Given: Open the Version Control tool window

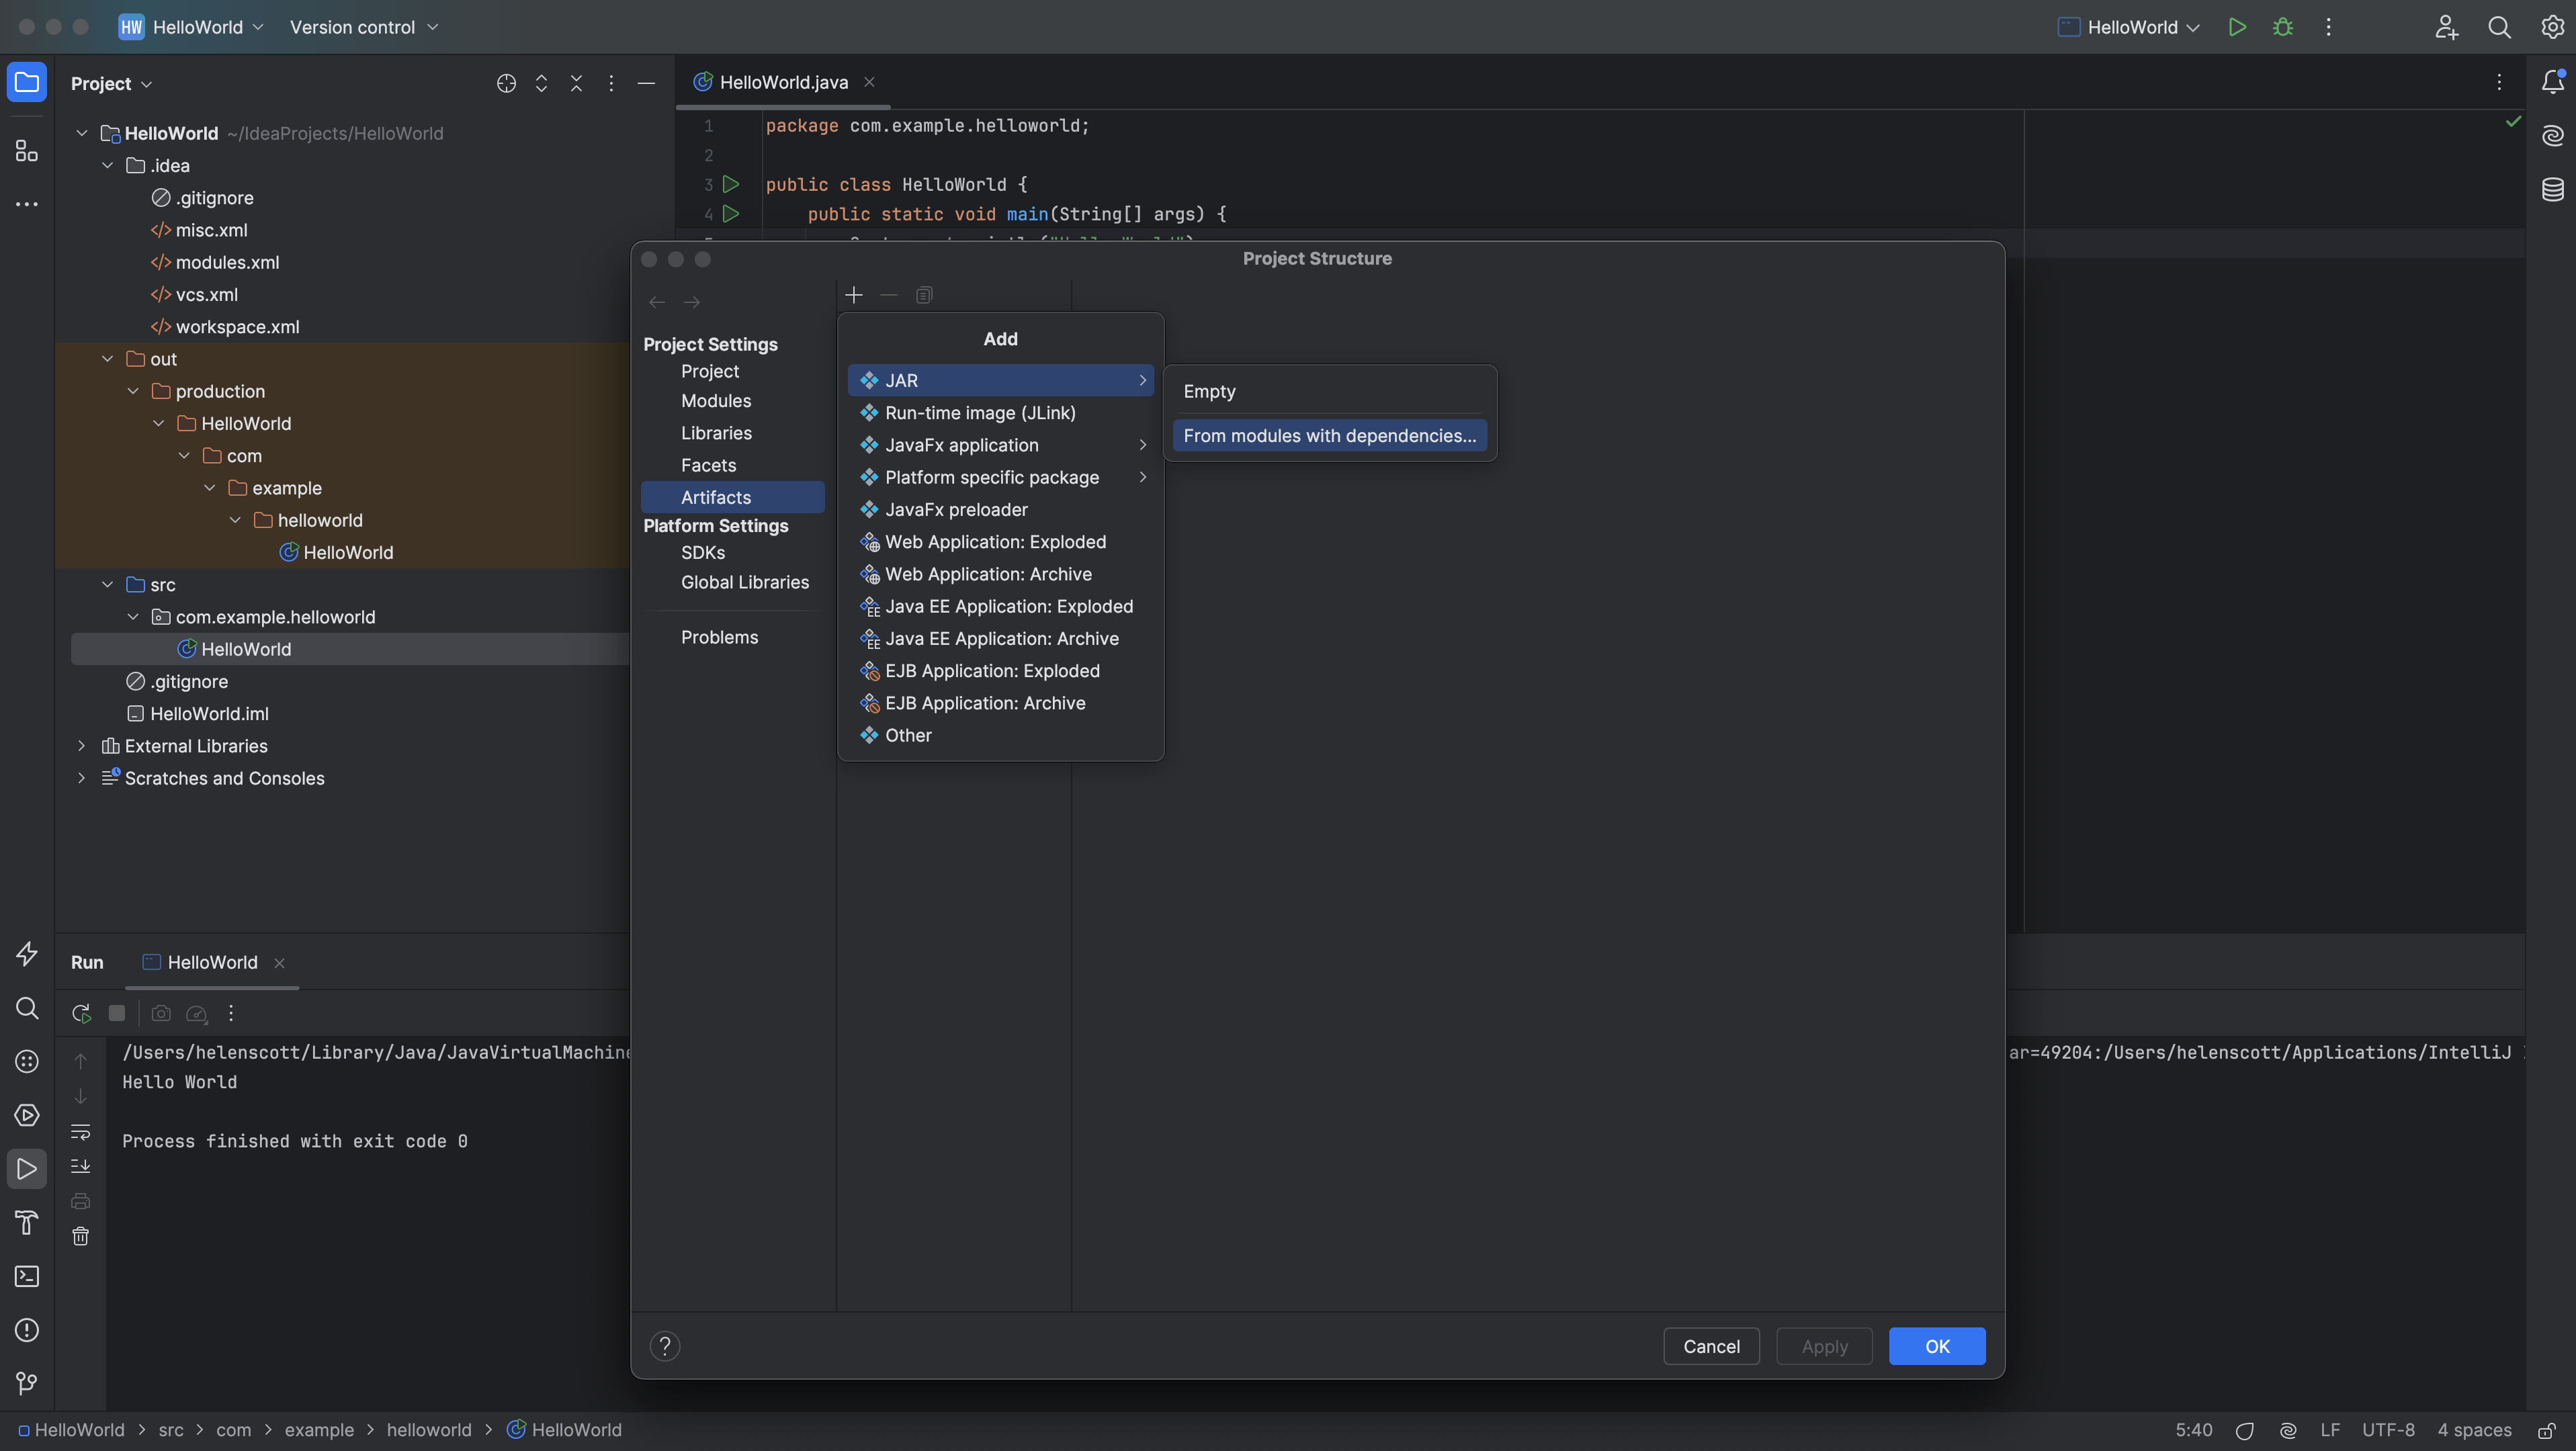Looking at the screenshot, I should (27, 1383).
